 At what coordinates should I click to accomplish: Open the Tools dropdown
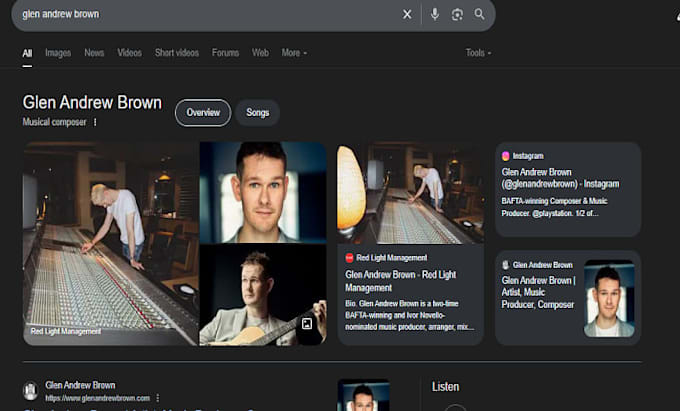[478, 53]
